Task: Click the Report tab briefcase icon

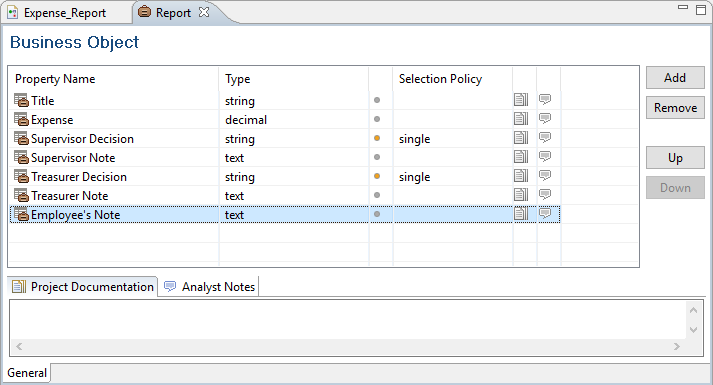Action: (144, 12)
